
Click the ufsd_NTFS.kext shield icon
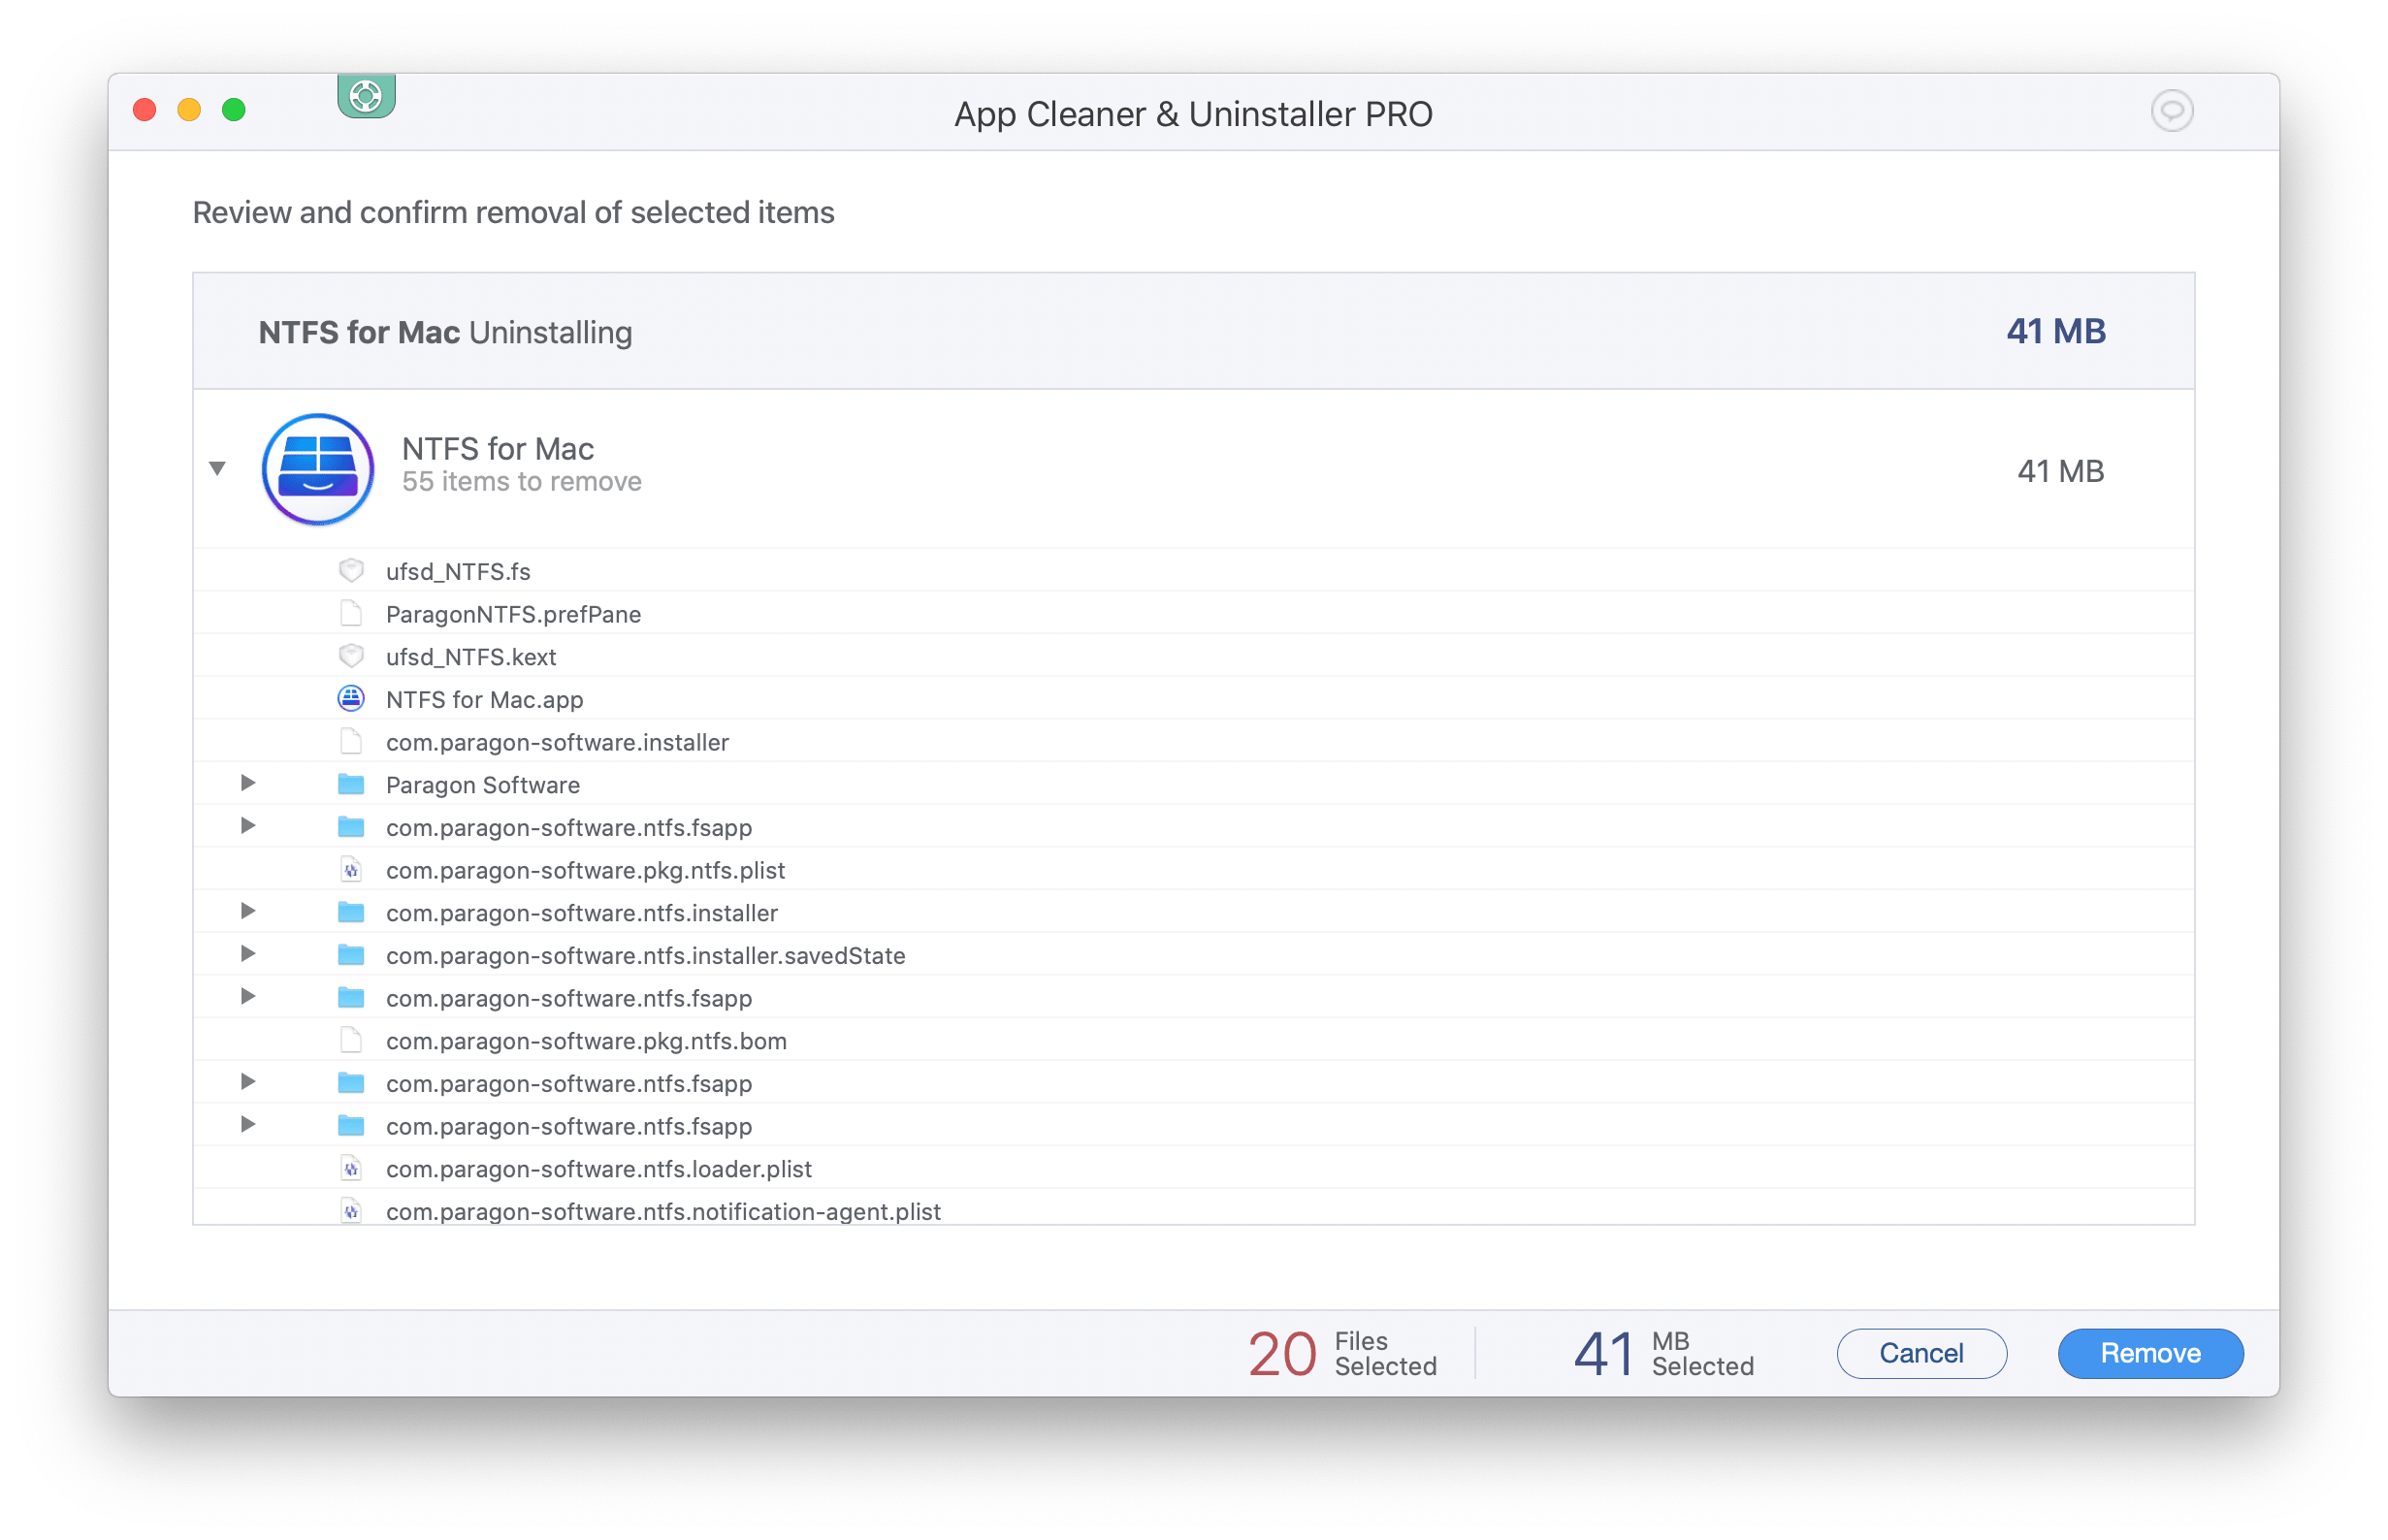350,656
